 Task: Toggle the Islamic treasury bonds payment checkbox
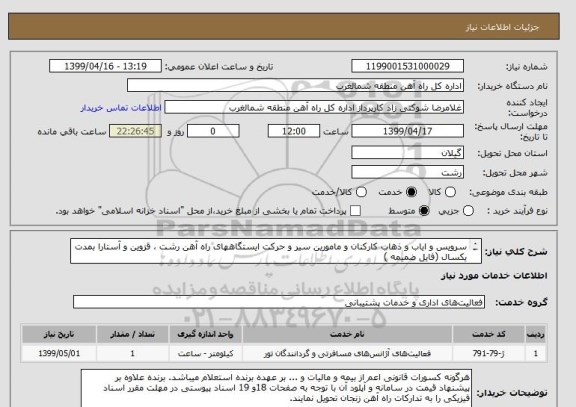coord(355,211)
